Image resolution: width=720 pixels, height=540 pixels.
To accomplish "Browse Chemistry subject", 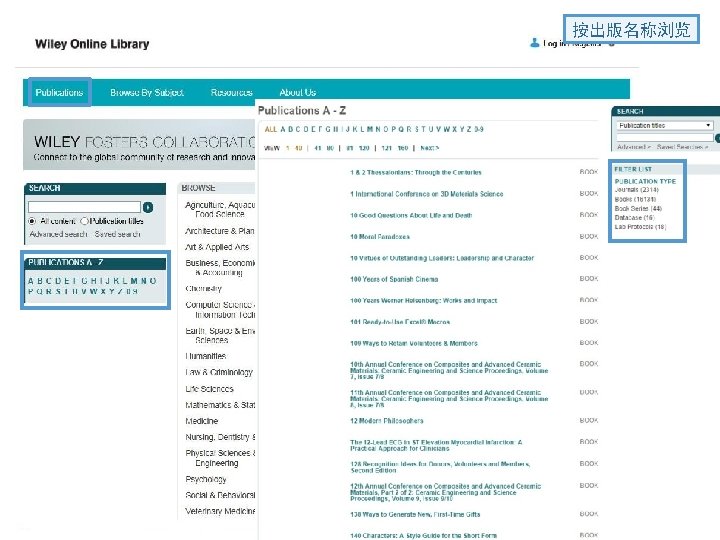I will (203, 289).
